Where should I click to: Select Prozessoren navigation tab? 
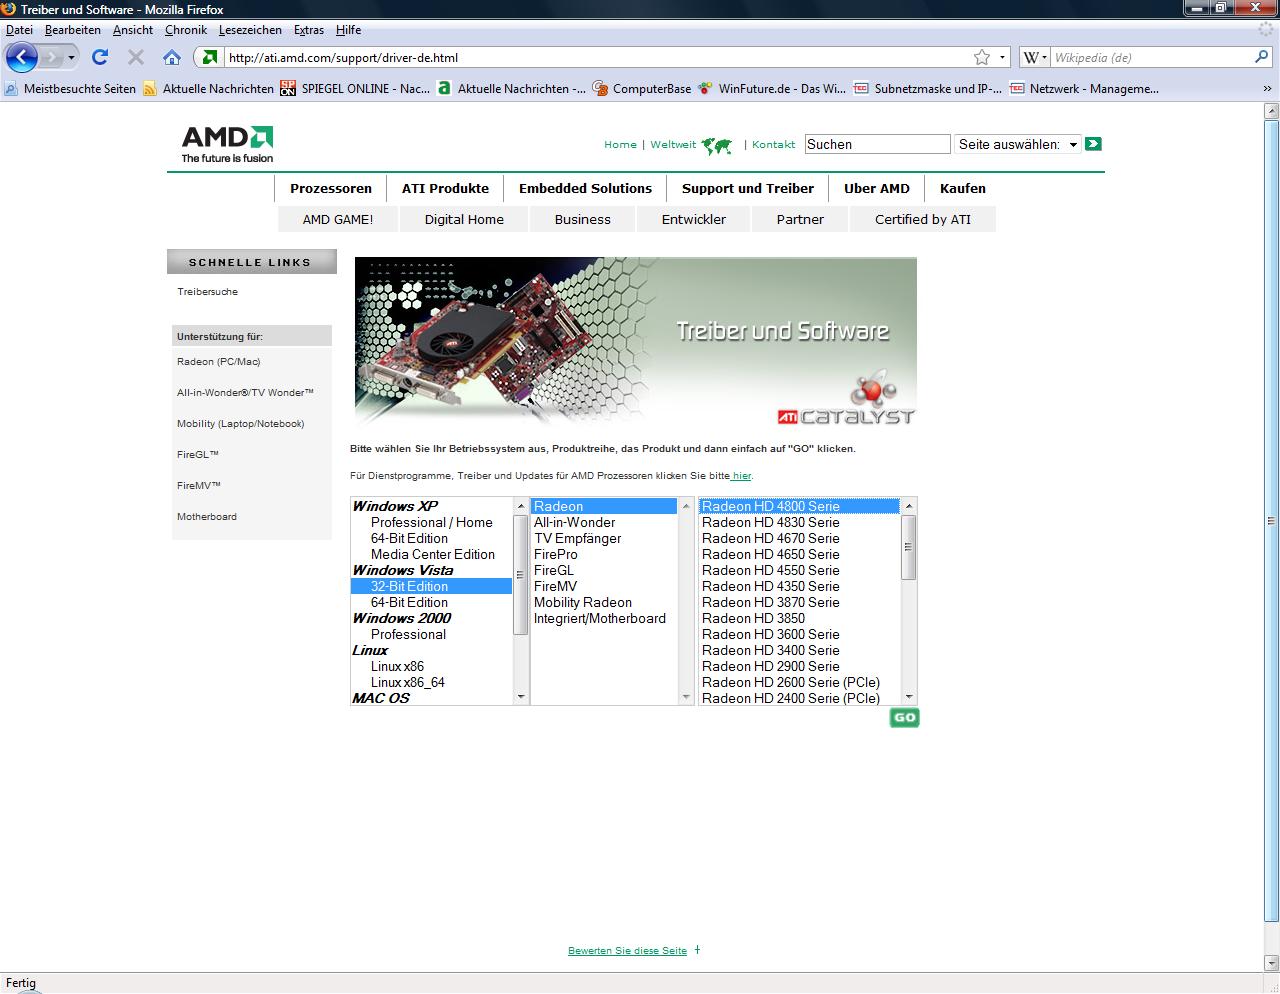[331, 188]
